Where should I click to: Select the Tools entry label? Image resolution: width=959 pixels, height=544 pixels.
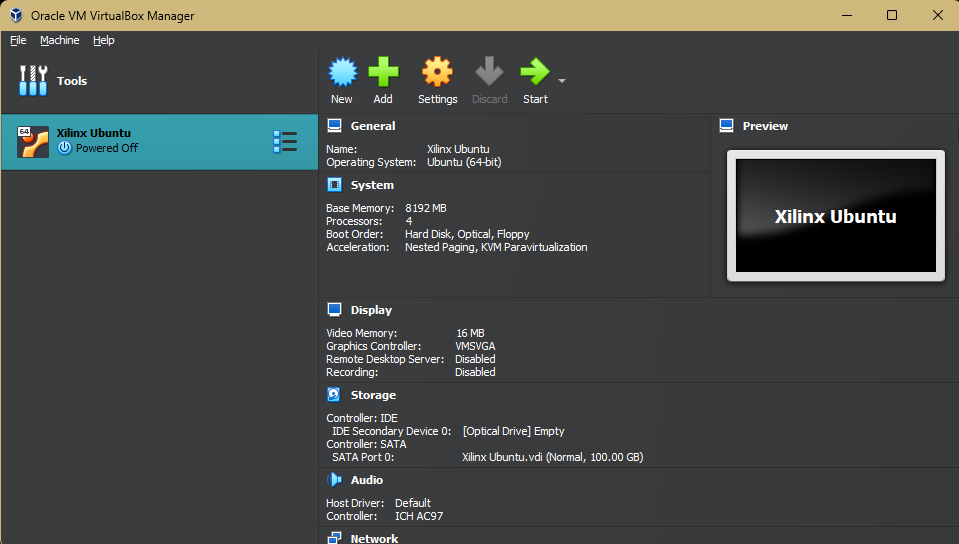(x=72, y=81)
